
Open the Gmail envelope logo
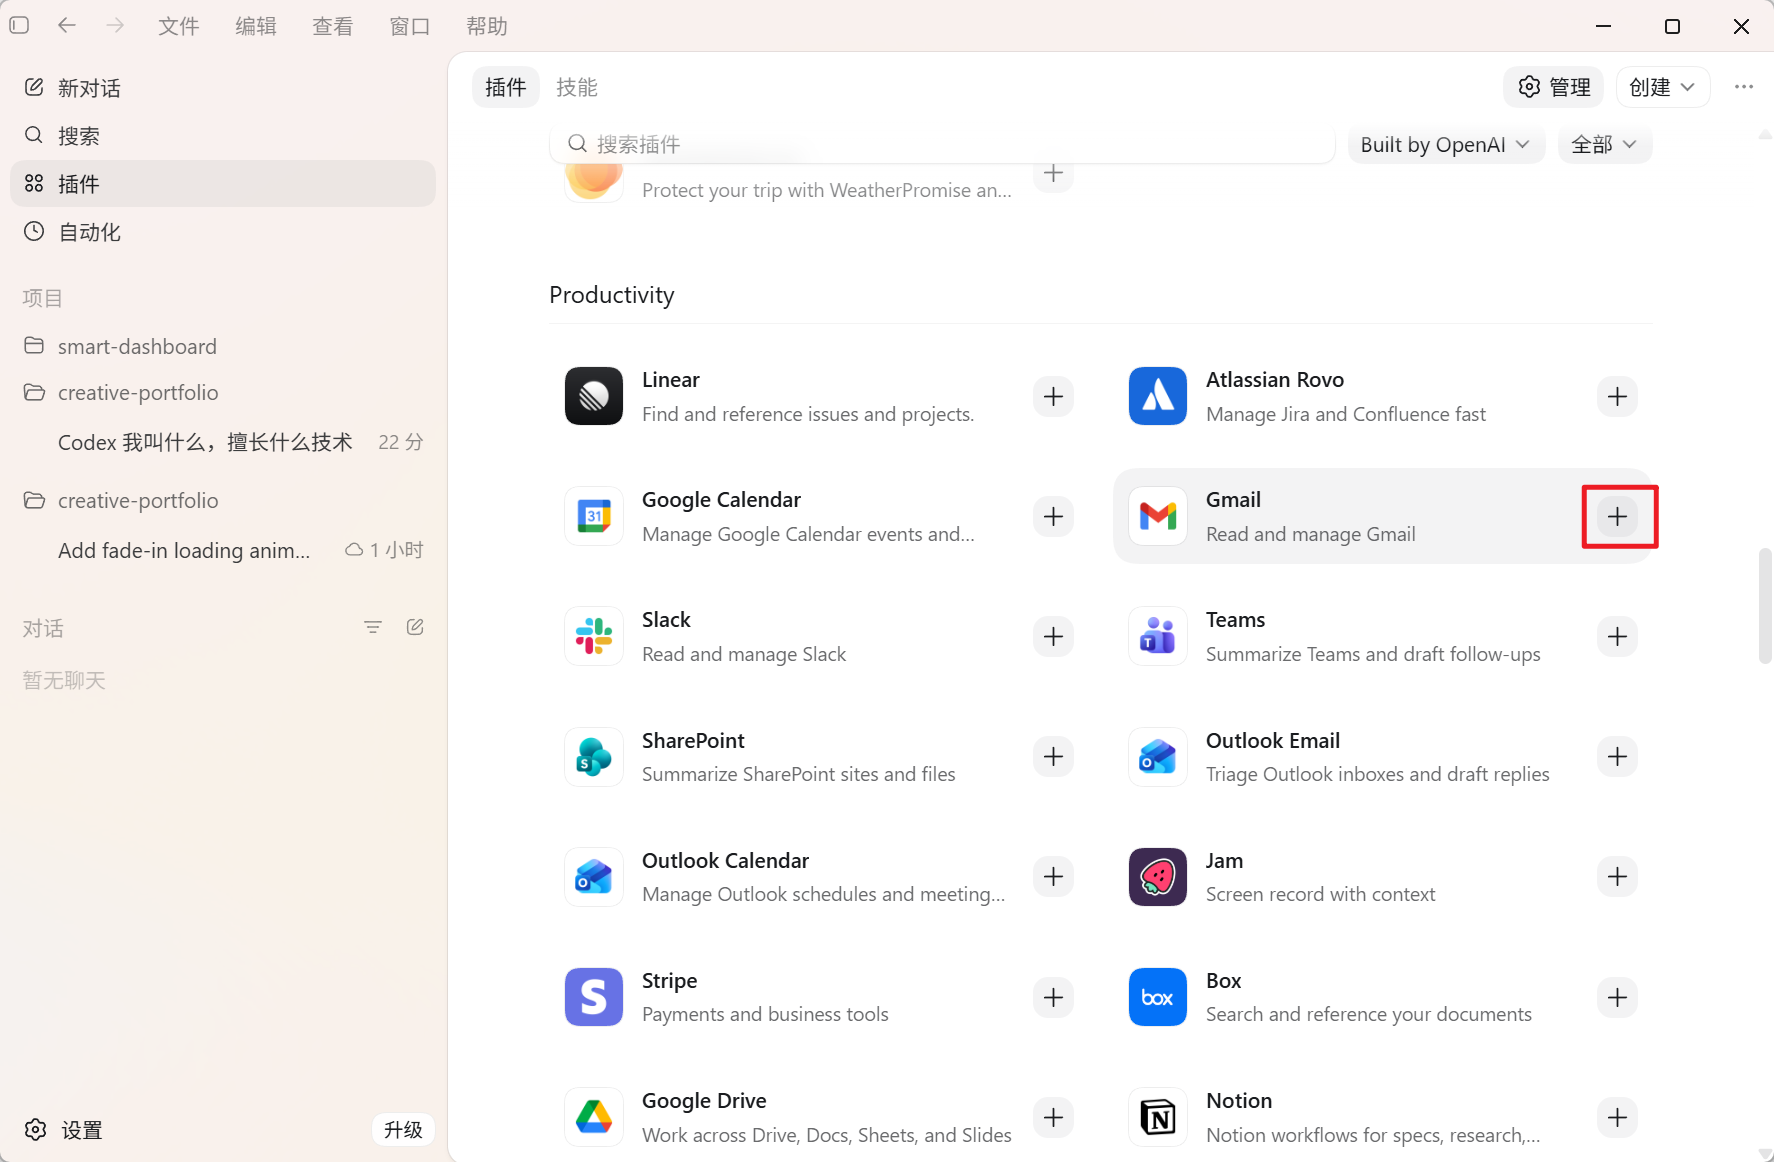coord(1158,517)
